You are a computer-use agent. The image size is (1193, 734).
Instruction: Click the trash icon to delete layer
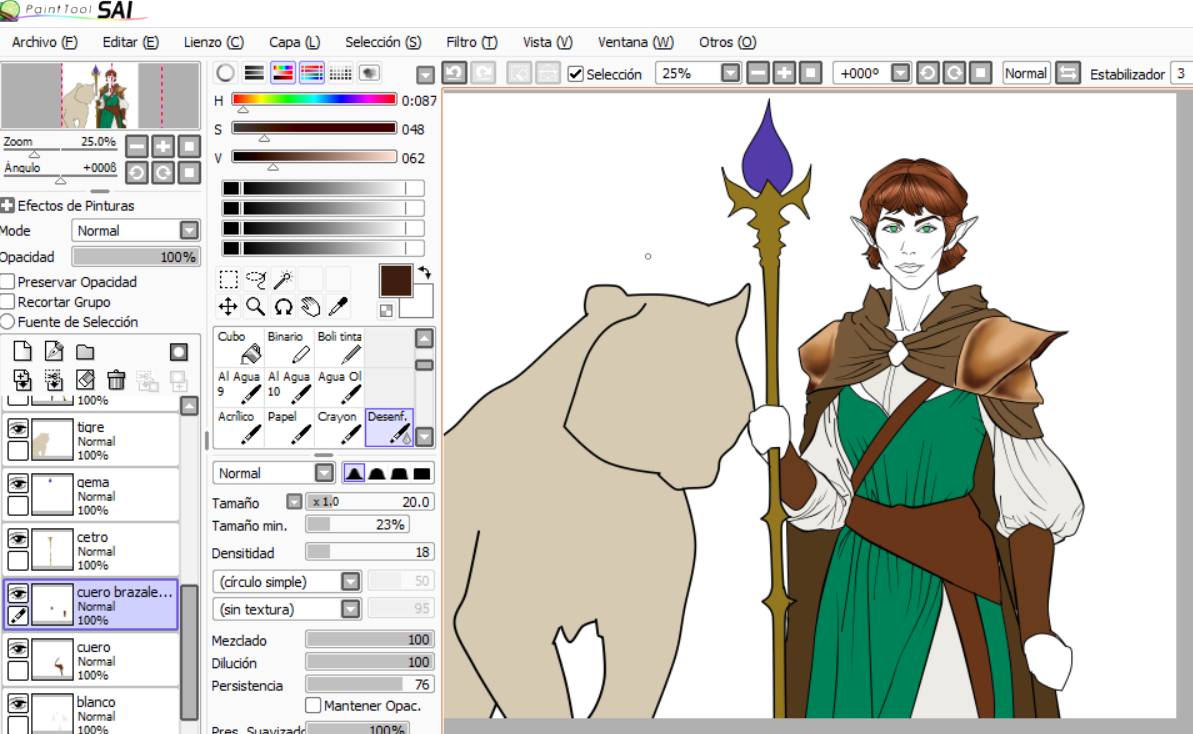coord(116,379)
